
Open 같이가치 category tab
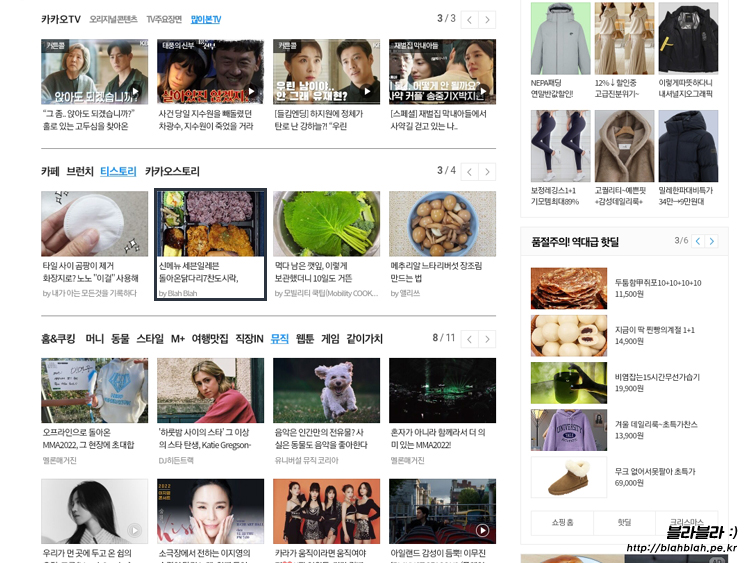364,339
